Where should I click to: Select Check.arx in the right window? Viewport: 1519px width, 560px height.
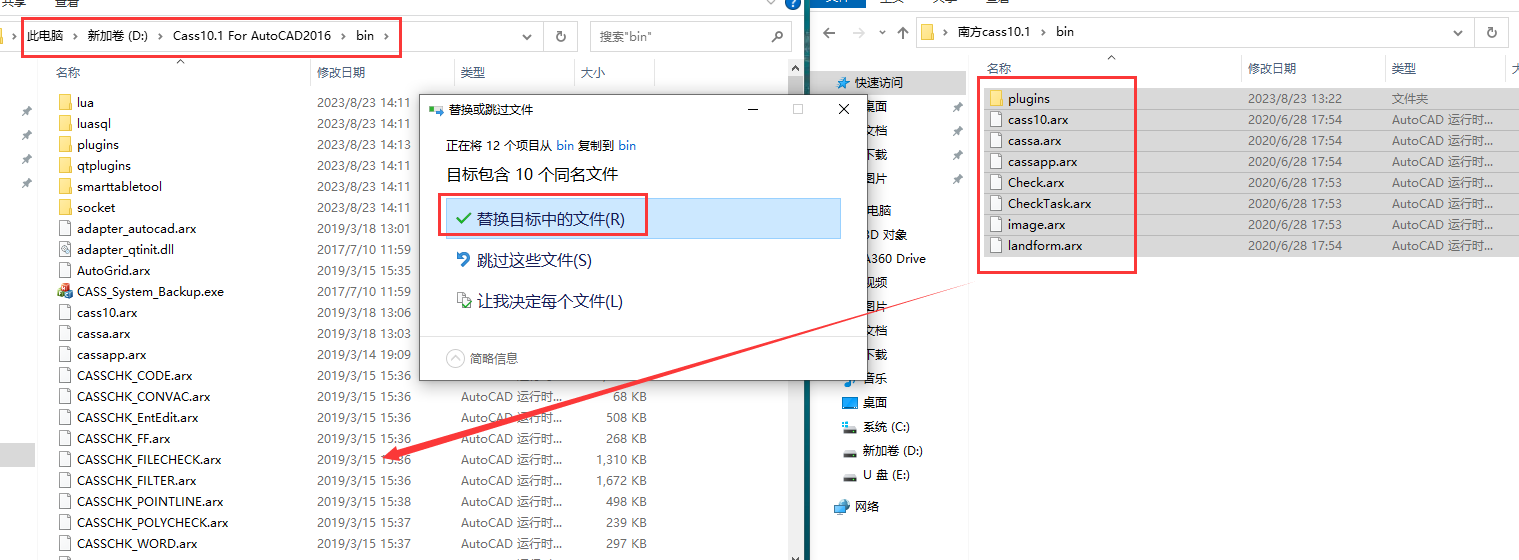coord(1036,182)
